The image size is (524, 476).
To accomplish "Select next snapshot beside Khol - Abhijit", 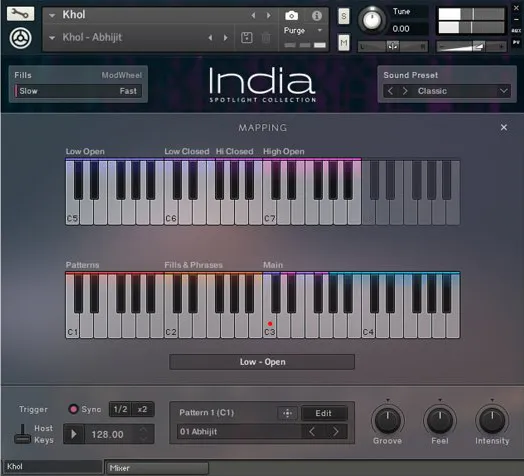I will click(x=226, y=38).
